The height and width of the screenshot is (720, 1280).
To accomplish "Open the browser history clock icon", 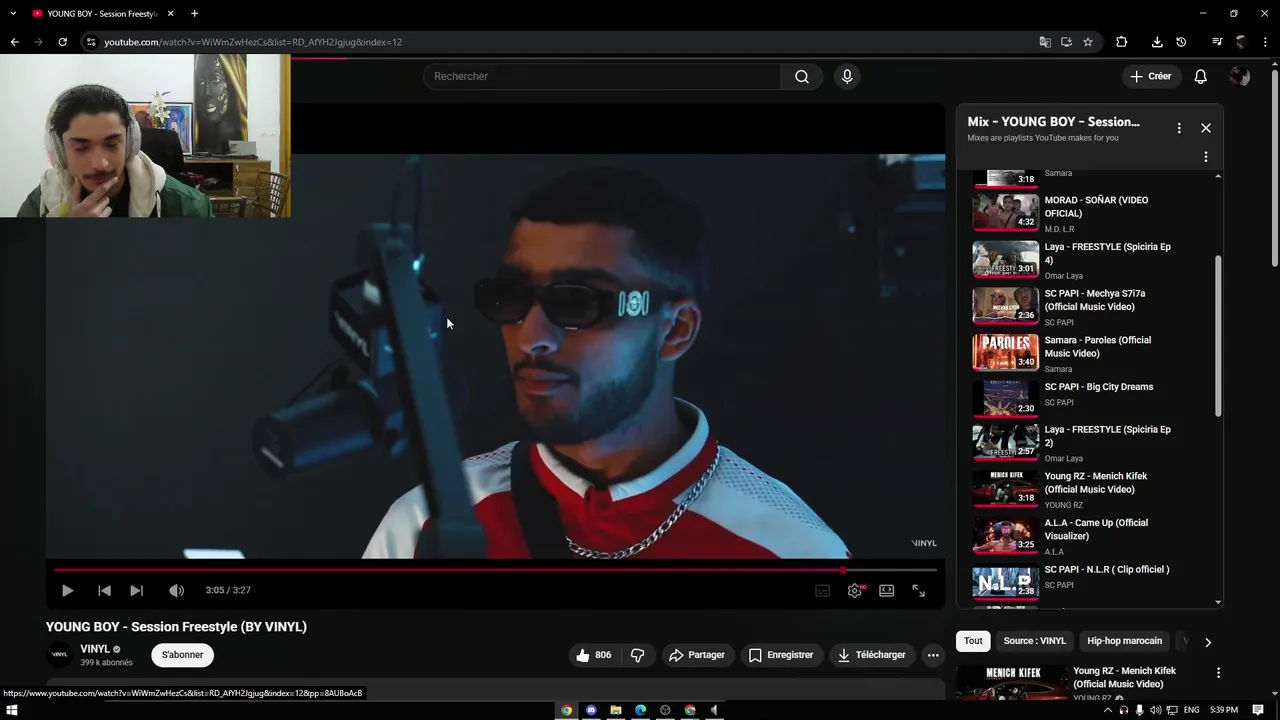I will (1181, 42).
